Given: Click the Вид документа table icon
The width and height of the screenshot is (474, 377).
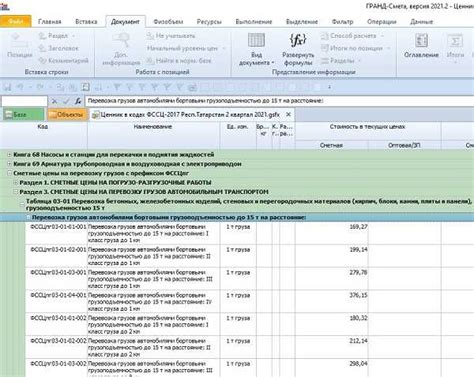Looking at the screenshot, I should (x=256, y=40).
